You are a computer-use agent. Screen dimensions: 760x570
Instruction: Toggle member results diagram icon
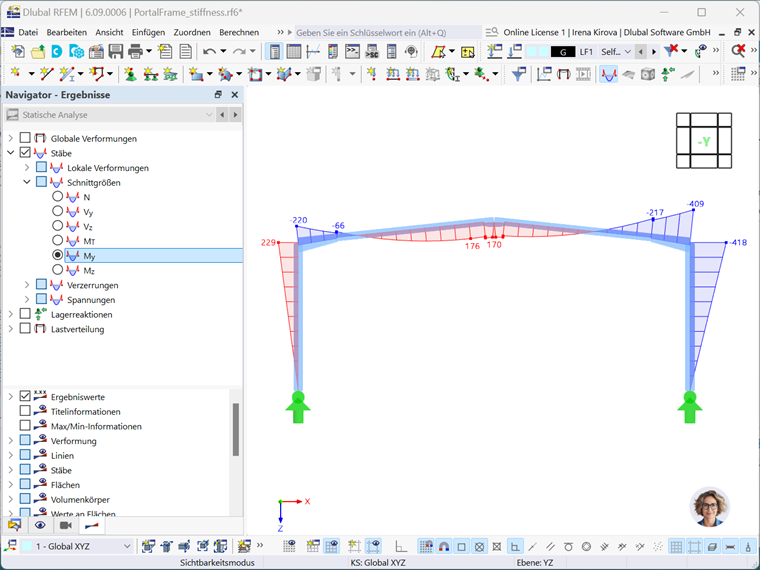click(608, 74)
